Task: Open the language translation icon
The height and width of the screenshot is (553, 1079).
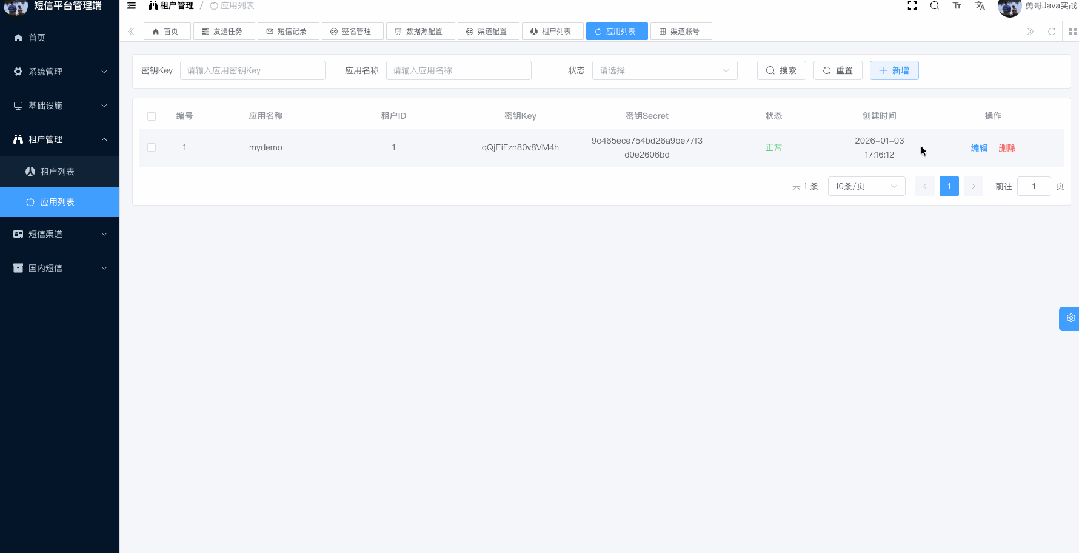Action: point(980,6)
